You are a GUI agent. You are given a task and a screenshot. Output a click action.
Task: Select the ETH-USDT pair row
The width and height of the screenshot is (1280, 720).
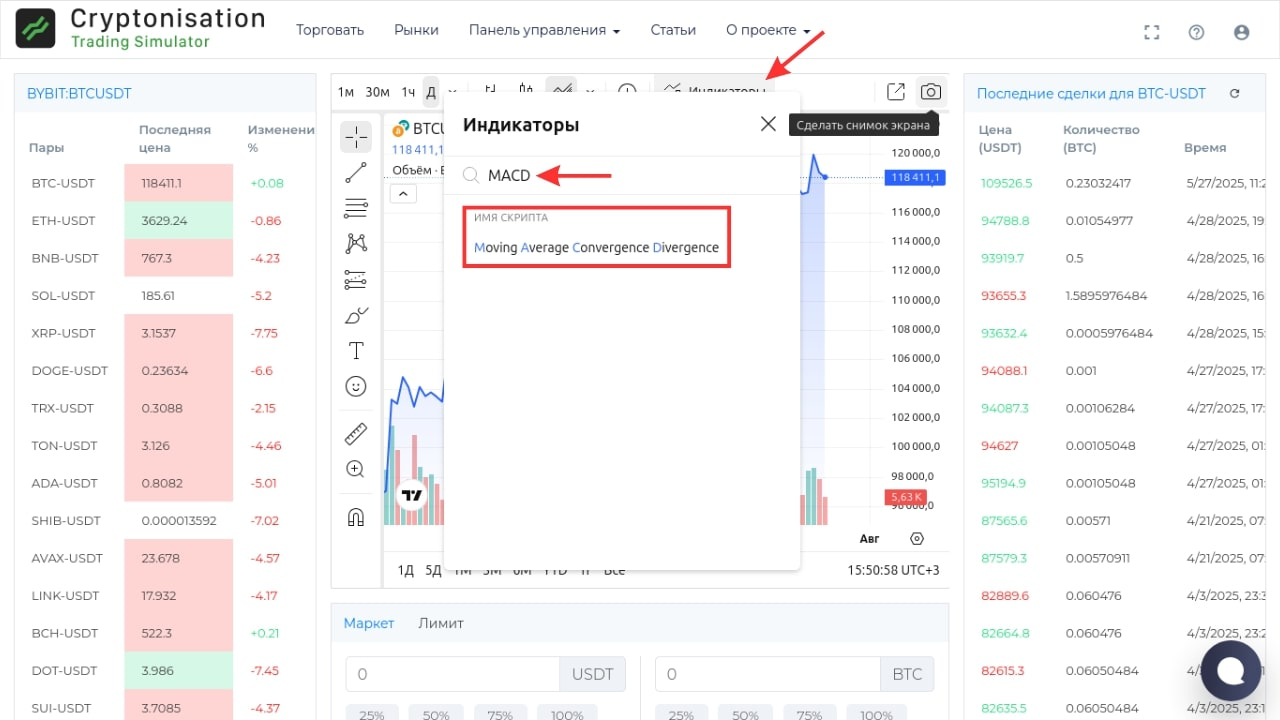tap(66, 221)
